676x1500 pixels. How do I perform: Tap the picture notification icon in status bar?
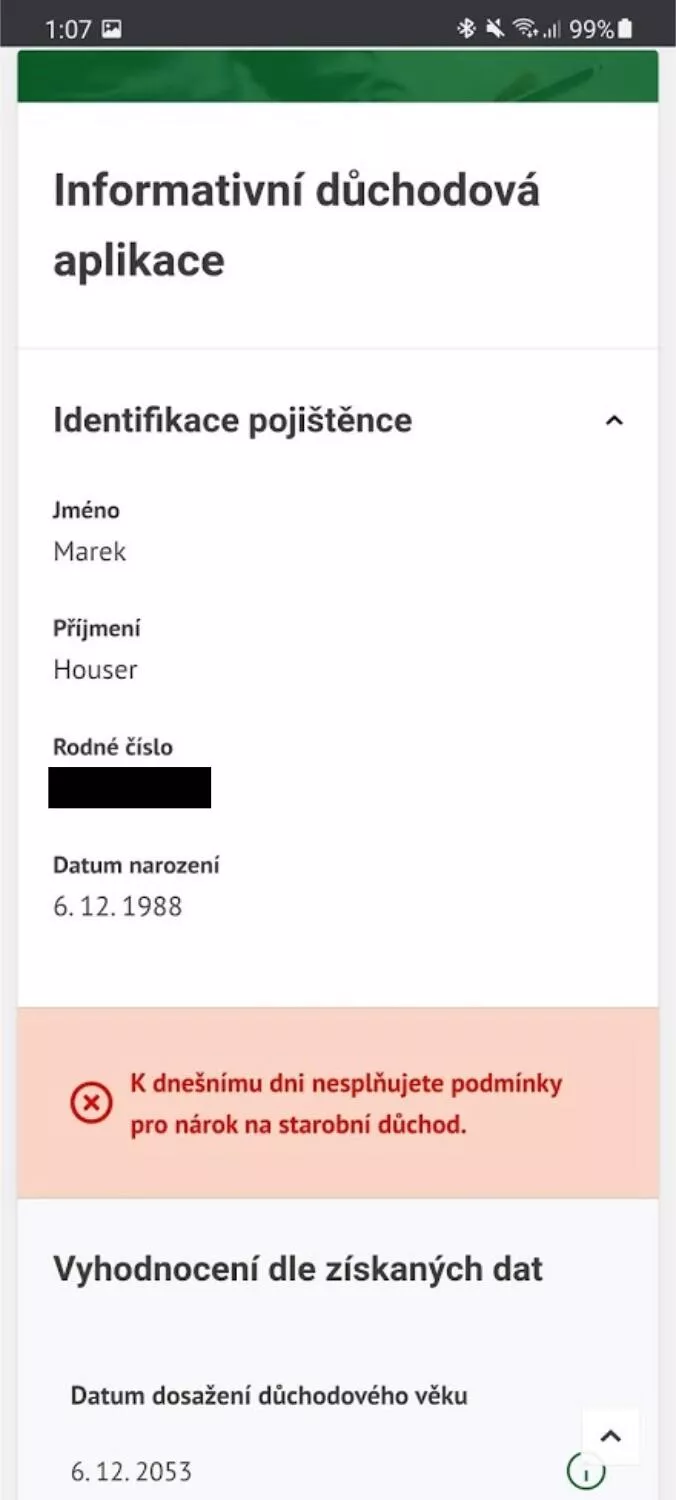[112, 29]
